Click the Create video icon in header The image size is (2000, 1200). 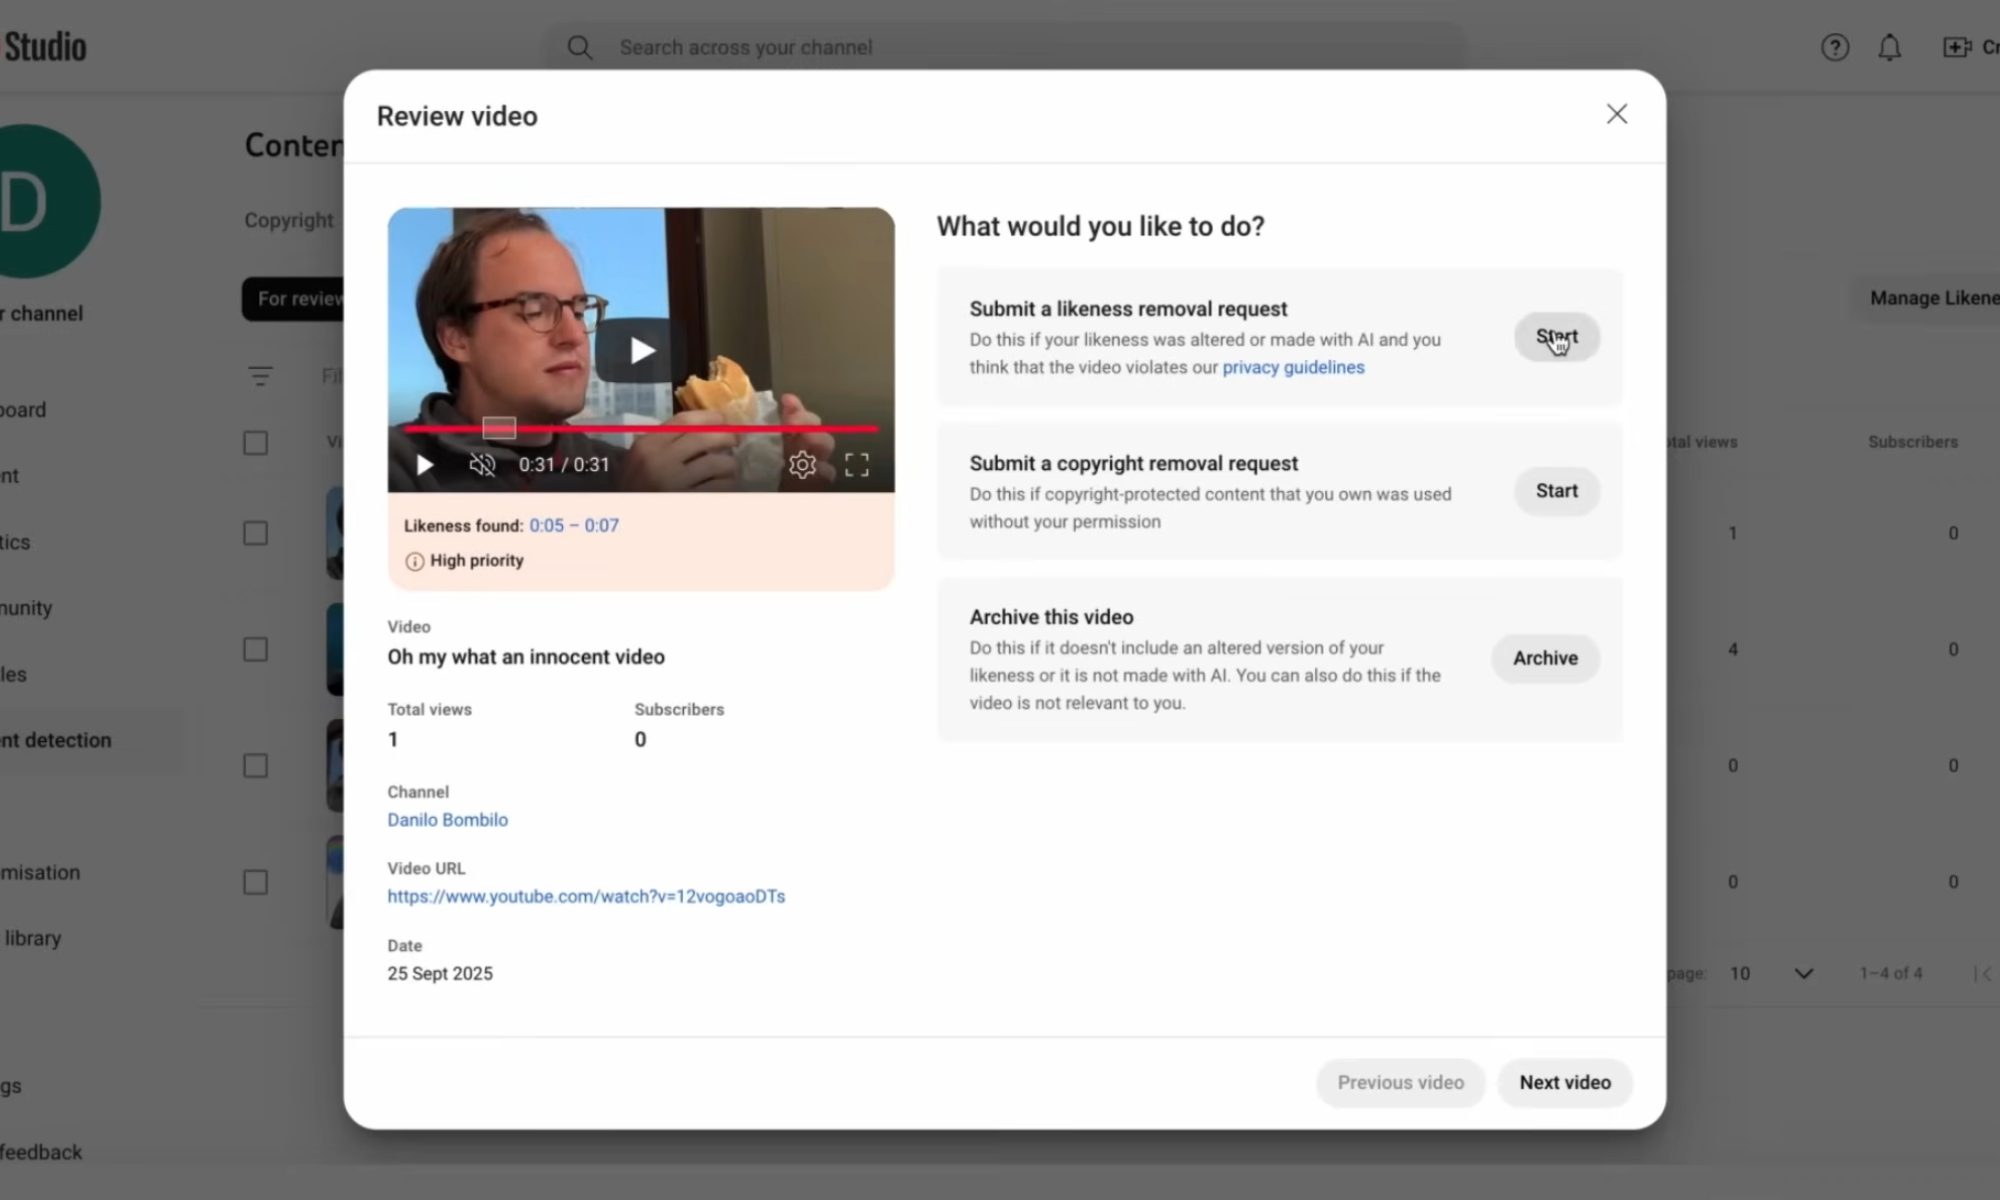coord(1956,47)
